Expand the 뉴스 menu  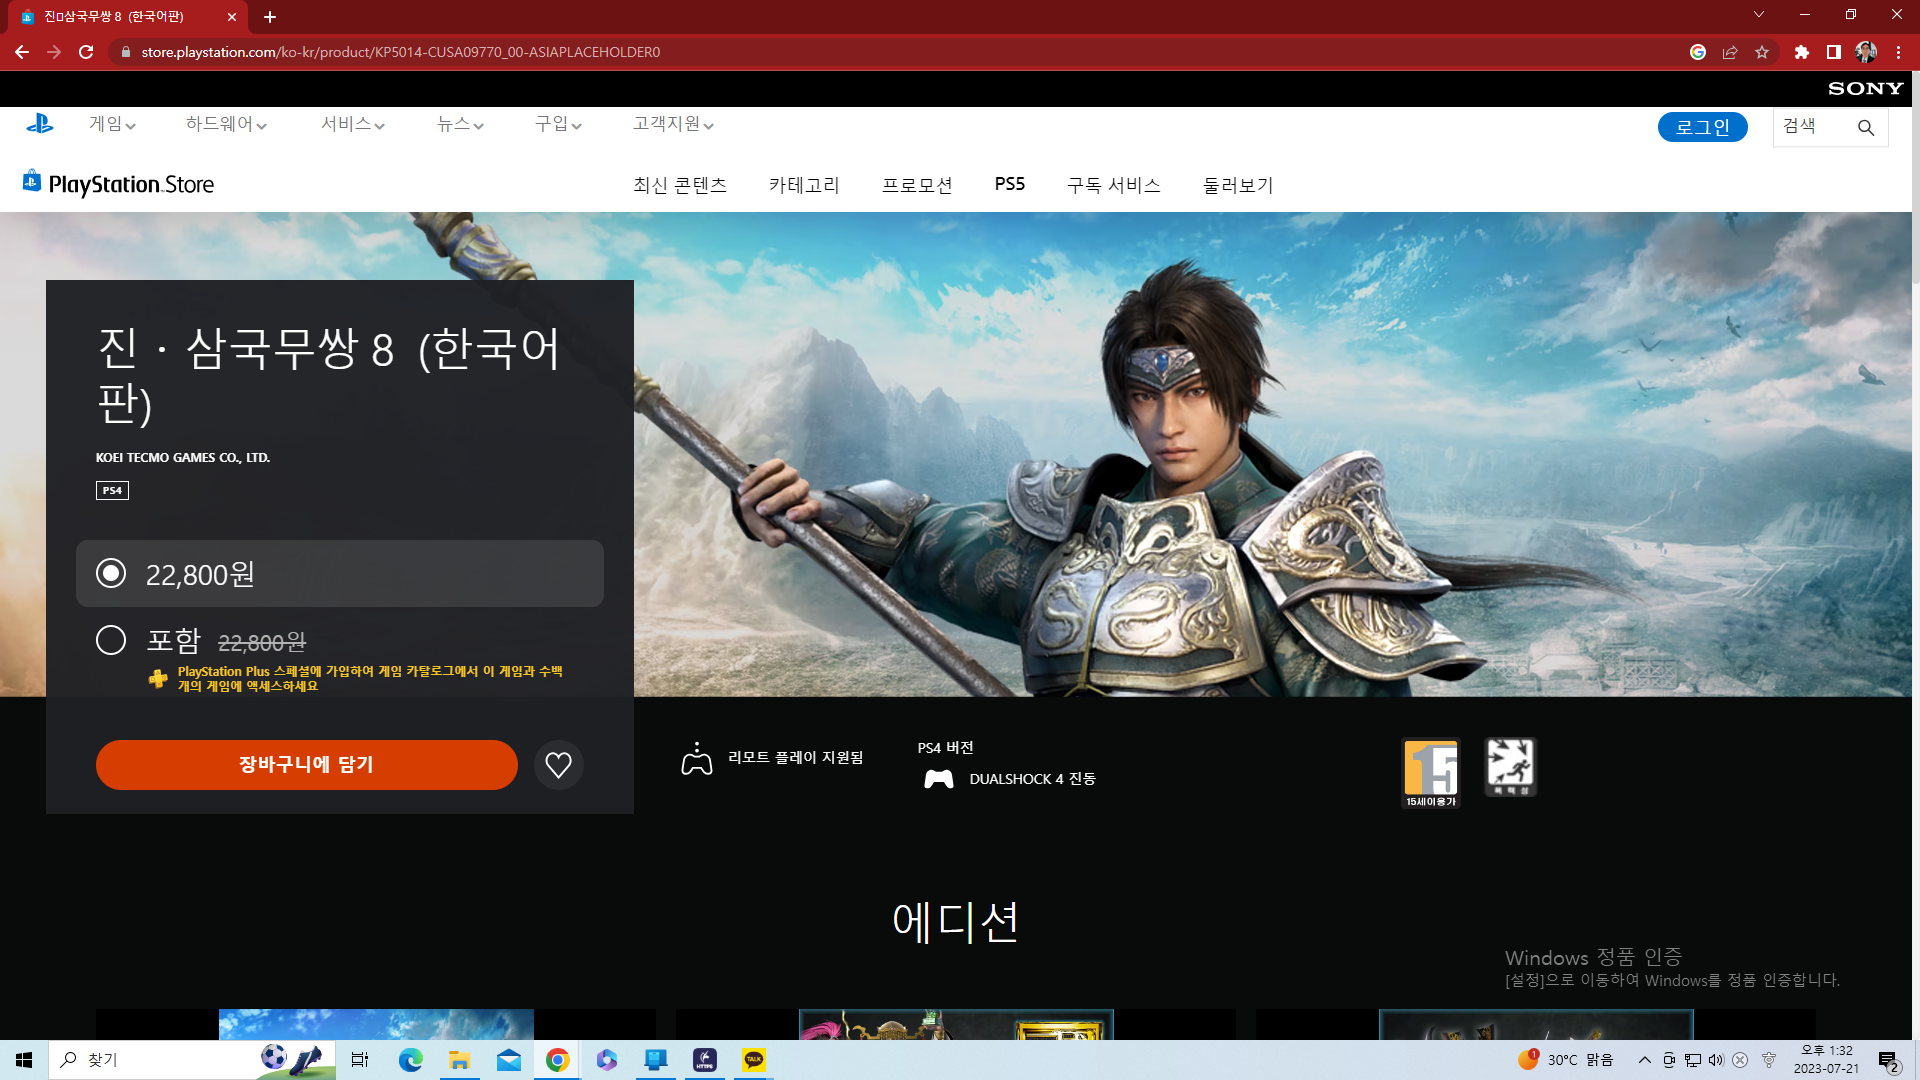pos(460,124)
